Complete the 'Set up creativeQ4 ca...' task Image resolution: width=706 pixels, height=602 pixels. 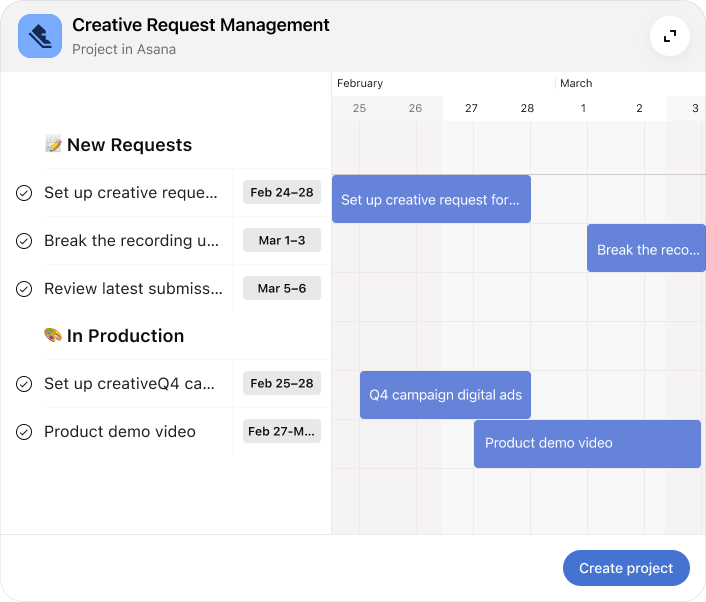pyautogui.click(x=25, y=384)
